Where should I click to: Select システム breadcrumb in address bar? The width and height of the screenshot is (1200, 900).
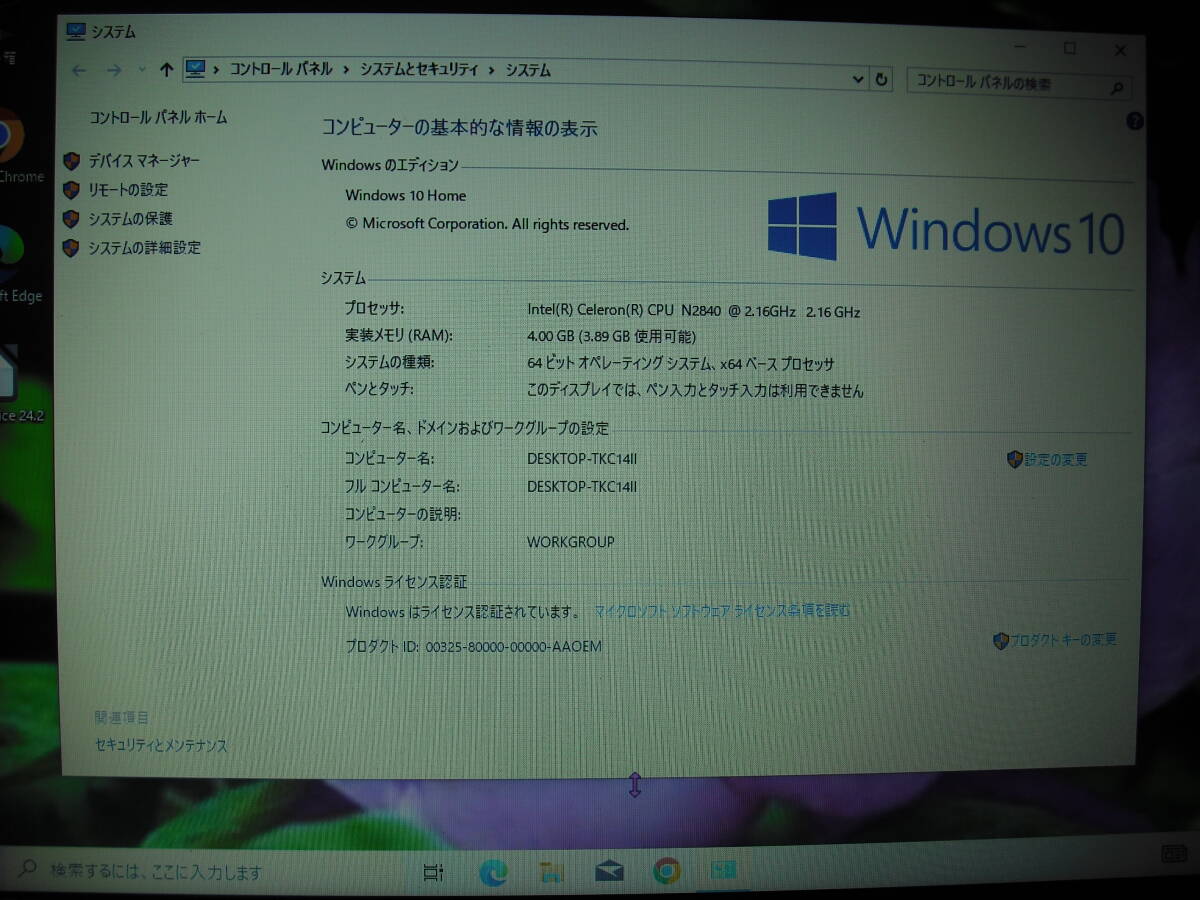click(x=528, y=70)
